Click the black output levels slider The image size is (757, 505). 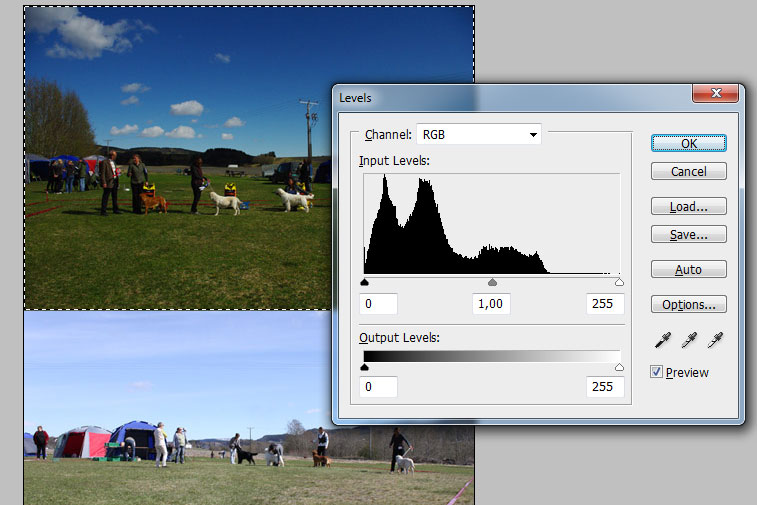pos(364,368)
